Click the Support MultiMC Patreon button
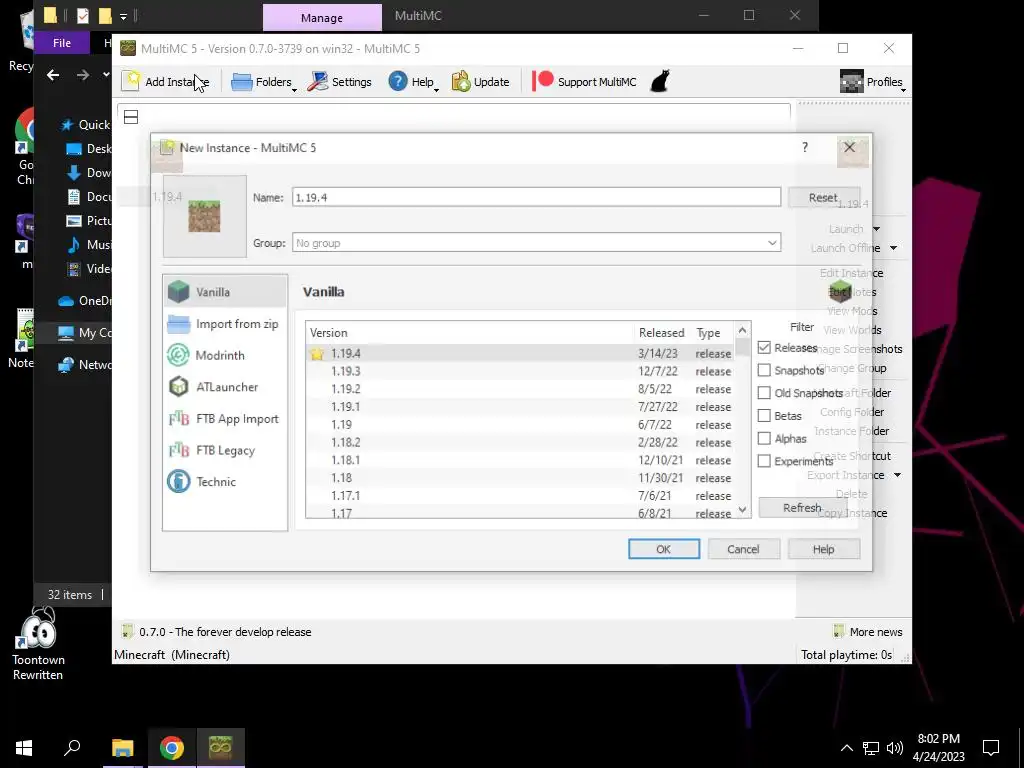This screenshot has width=1024, height=768. click(x=584, y=82)
